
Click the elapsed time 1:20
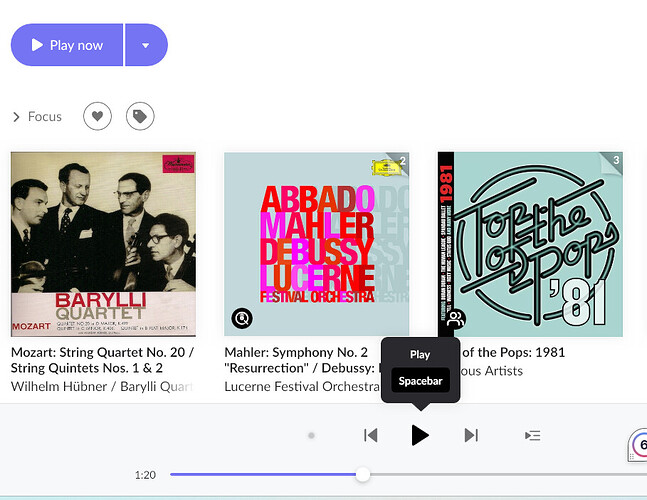[x=145, y=475]
